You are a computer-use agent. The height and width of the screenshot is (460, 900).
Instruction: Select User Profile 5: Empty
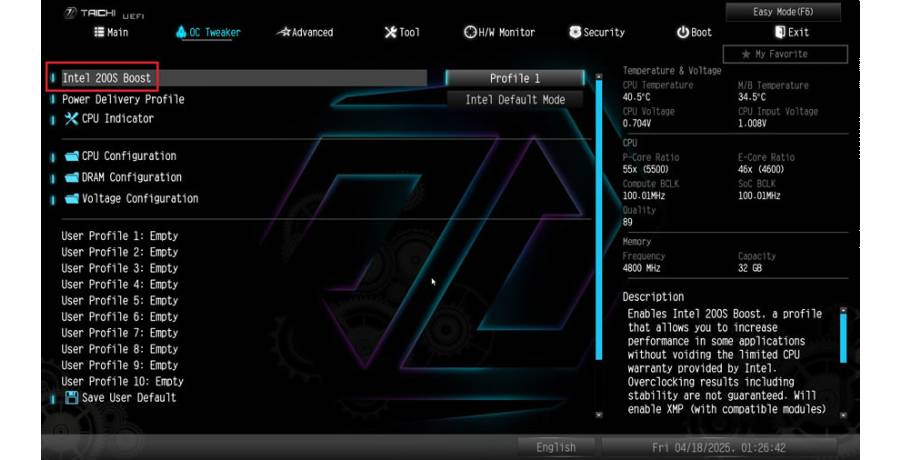(120, 300)
